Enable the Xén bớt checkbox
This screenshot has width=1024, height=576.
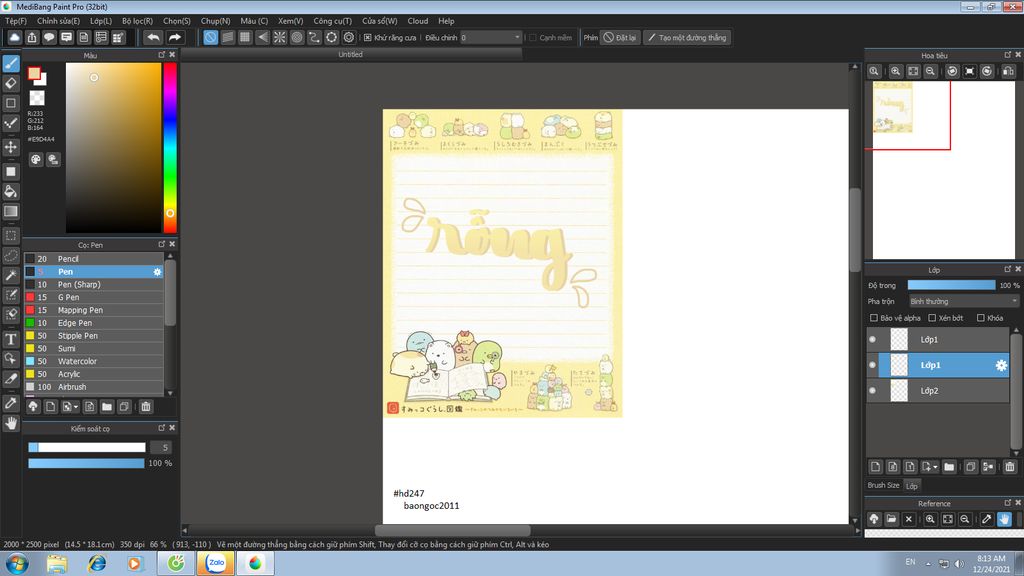932,318
